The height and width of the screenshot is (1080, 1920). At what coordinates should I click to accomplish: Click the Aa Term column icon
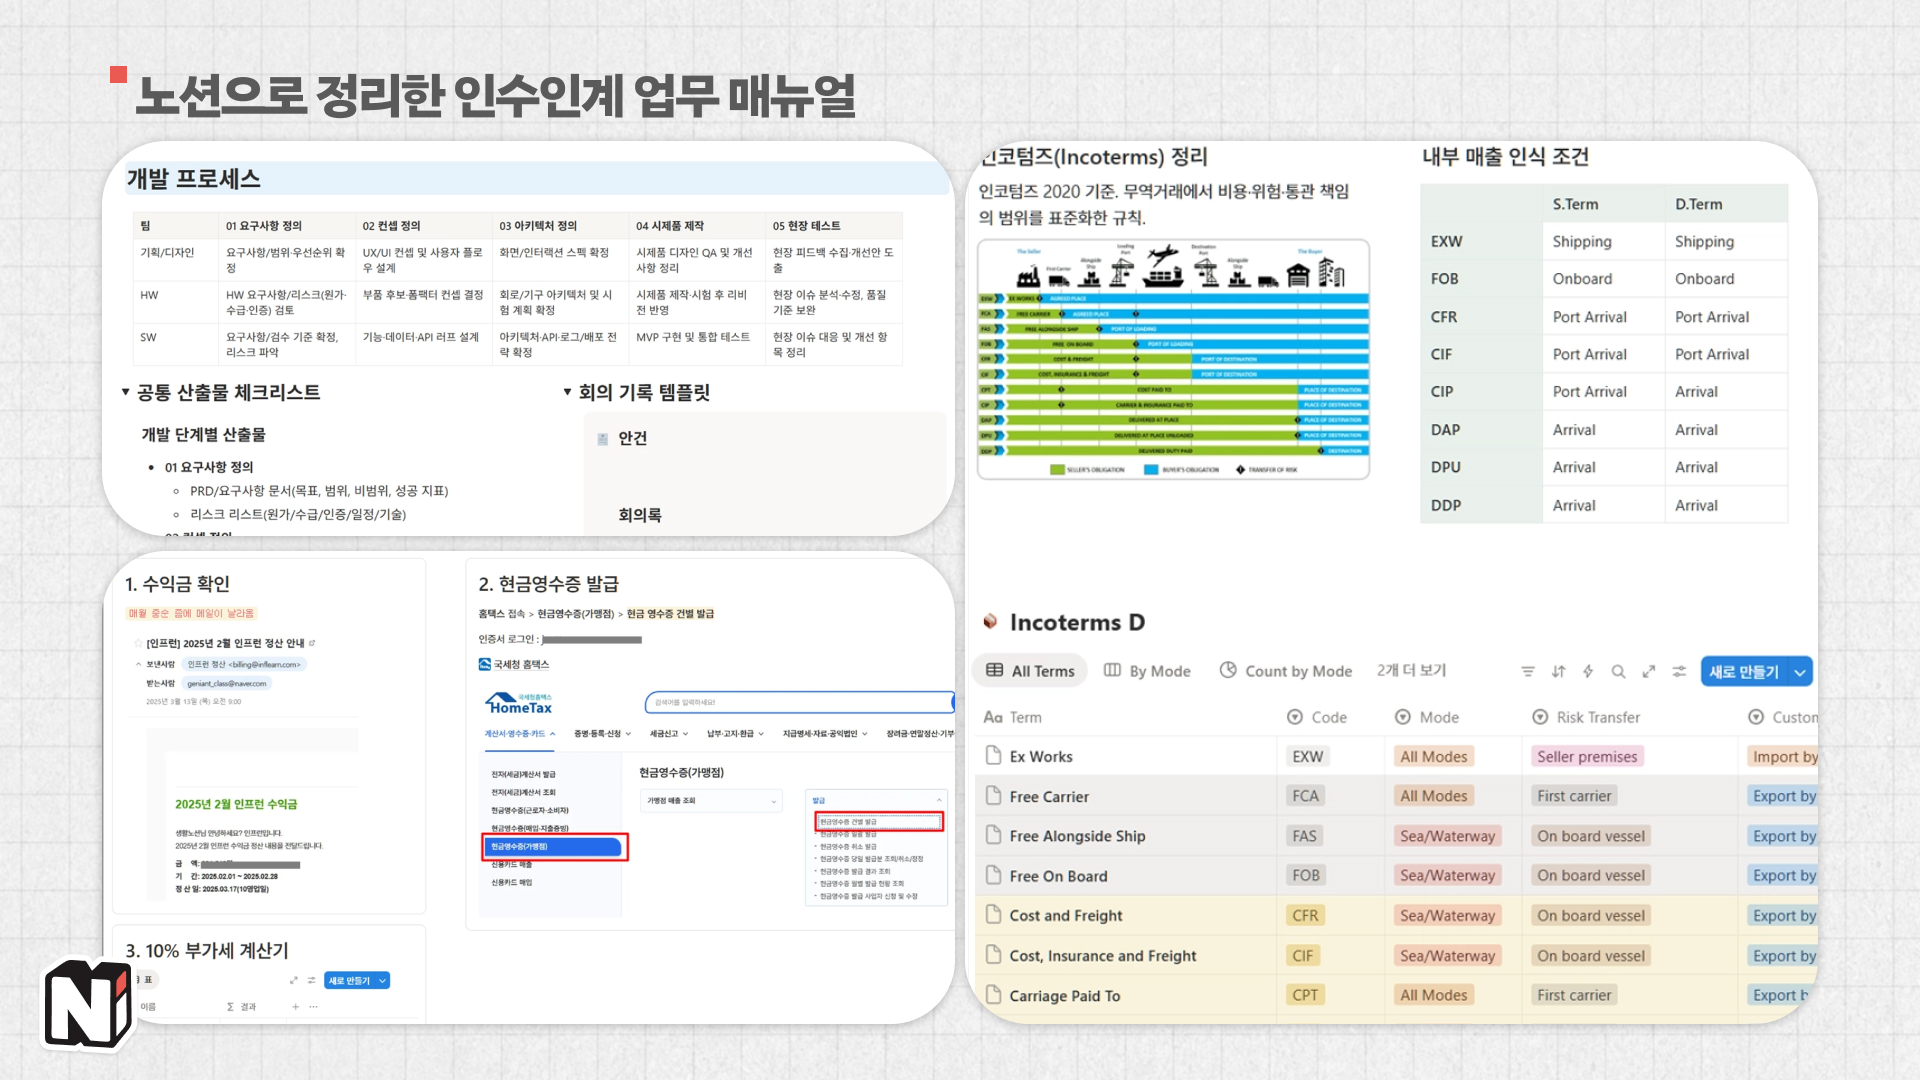pos(992,717)
